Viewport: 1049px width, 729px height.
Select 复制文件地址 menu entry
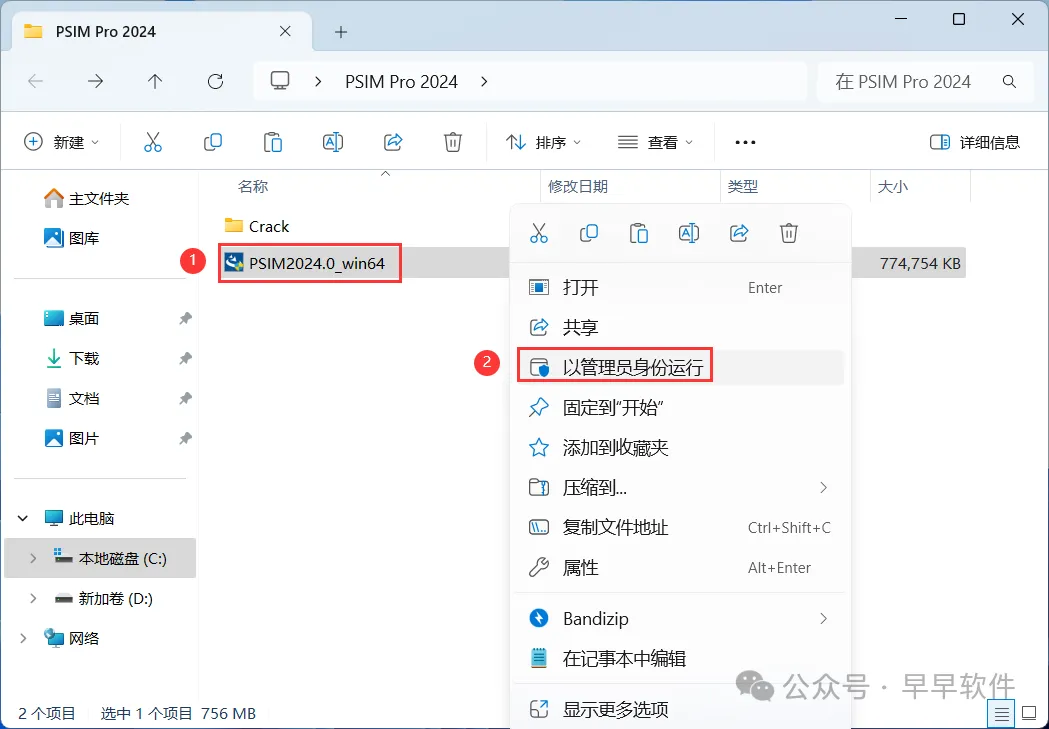[x=678, y=528]
